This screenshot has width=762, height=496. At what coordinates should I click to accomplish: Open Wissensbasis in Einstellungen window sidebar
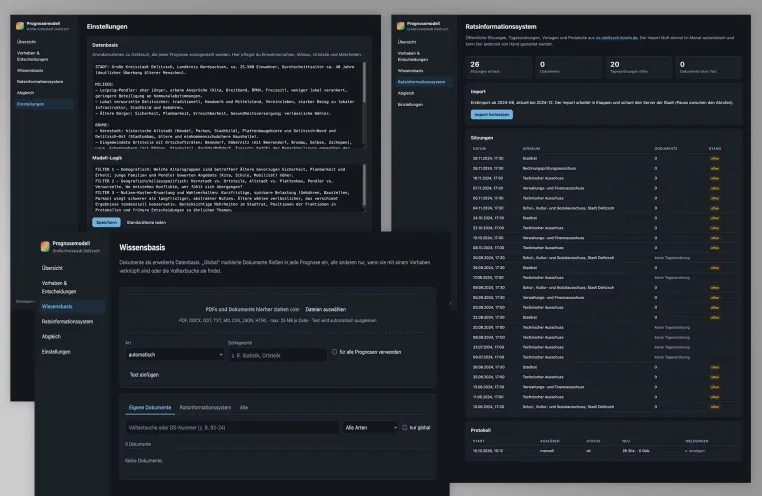point(30,70)
